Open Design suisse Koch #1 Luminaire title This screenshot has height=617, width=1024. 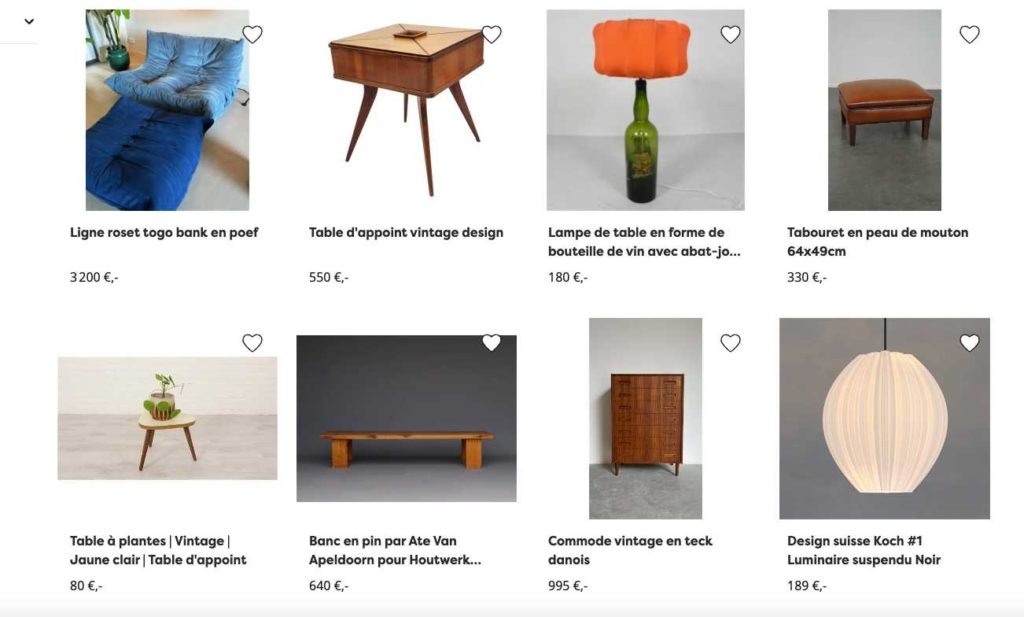coord(863,550)
